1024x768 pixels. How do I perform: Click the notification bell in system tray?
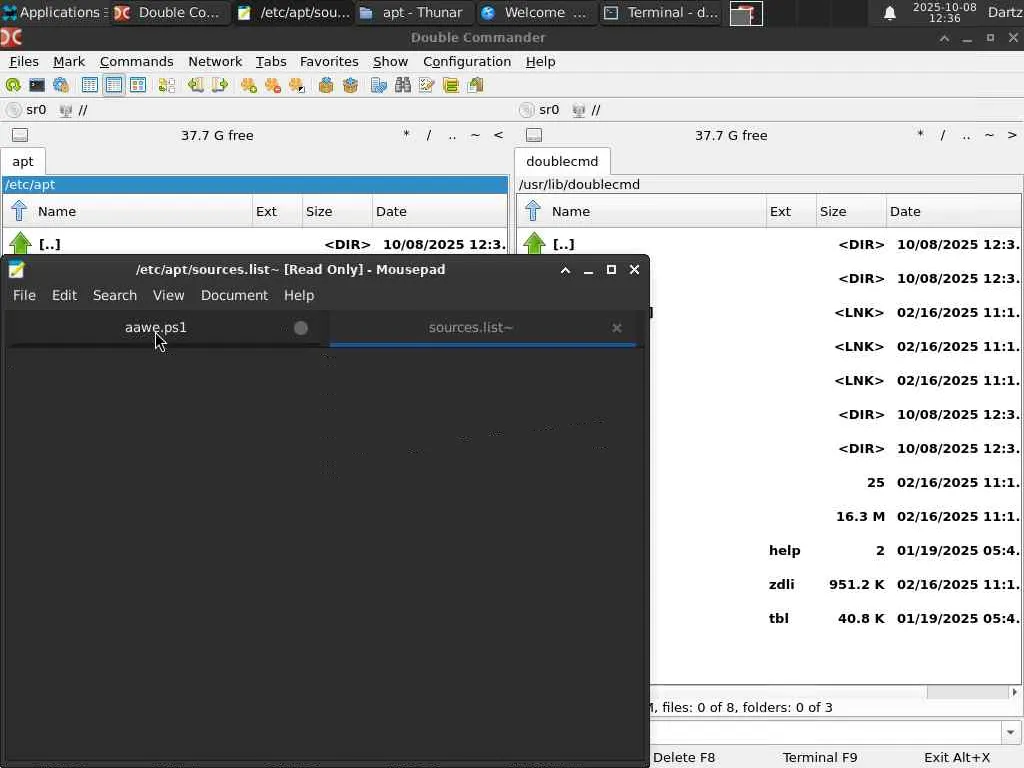tap(889, 13)
